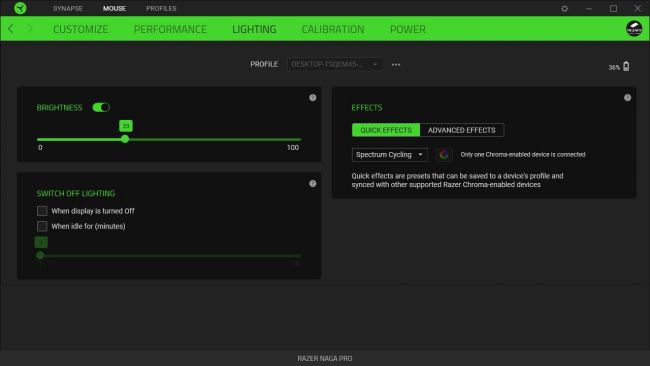Open the Lighting tab
The image size is (650, 366).
[x=254, y=29]
